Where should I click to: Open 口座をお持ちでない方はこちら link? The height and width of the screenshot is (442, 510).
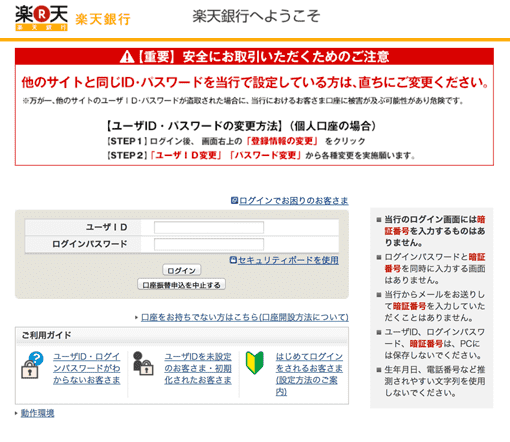245,317
